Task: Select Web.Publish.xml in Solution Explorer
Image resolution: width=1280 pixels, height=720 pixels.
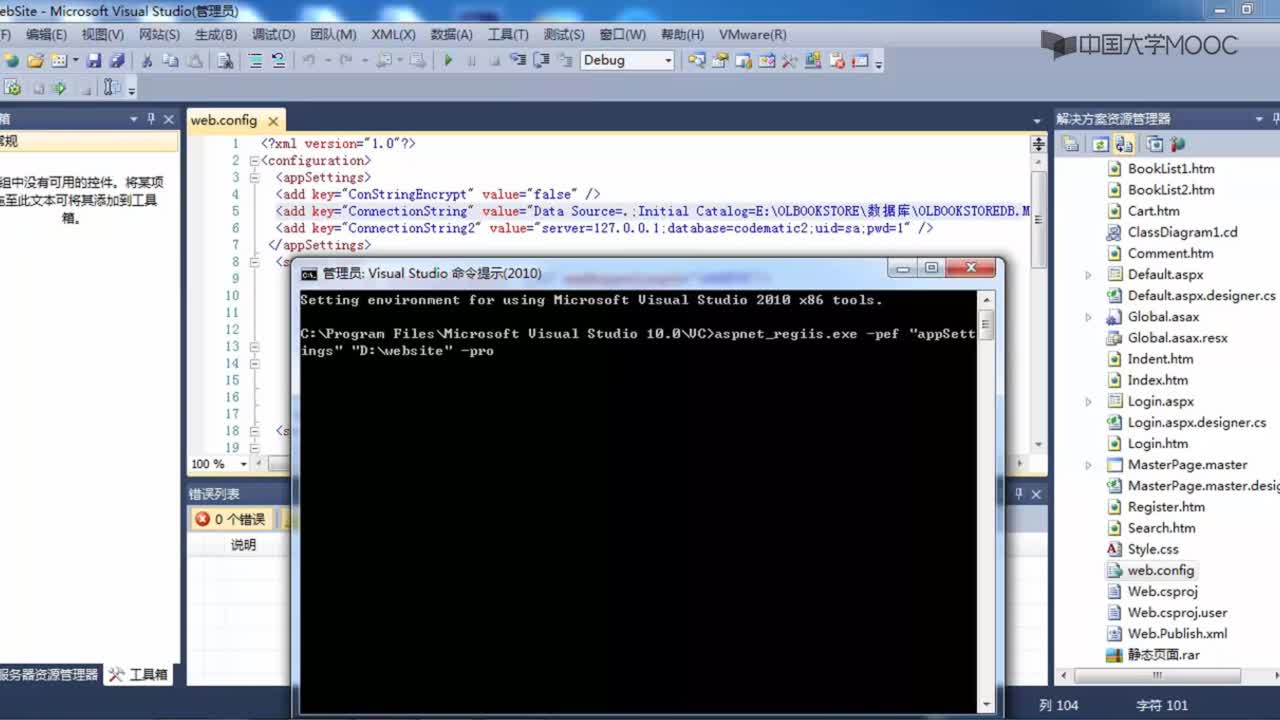Action: [x=1177, y=634]
